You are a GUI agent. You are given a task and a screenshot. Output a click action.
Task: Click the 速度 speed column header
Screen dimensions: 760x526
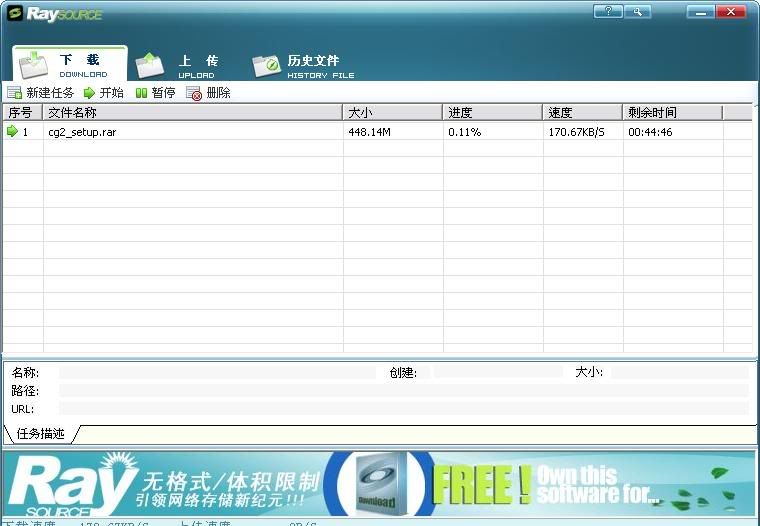pyautogui.click(x=582, y=113)
